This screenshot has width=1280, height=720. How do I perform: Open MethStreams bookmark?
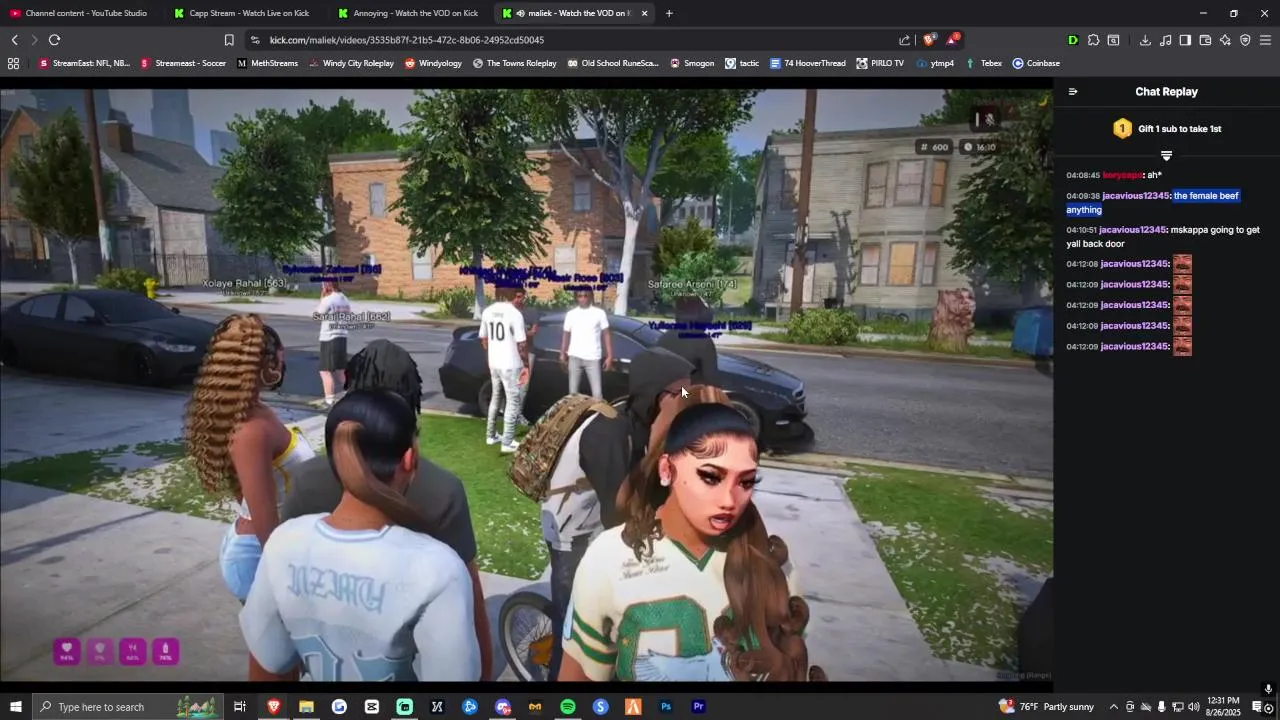coord(267,63)
